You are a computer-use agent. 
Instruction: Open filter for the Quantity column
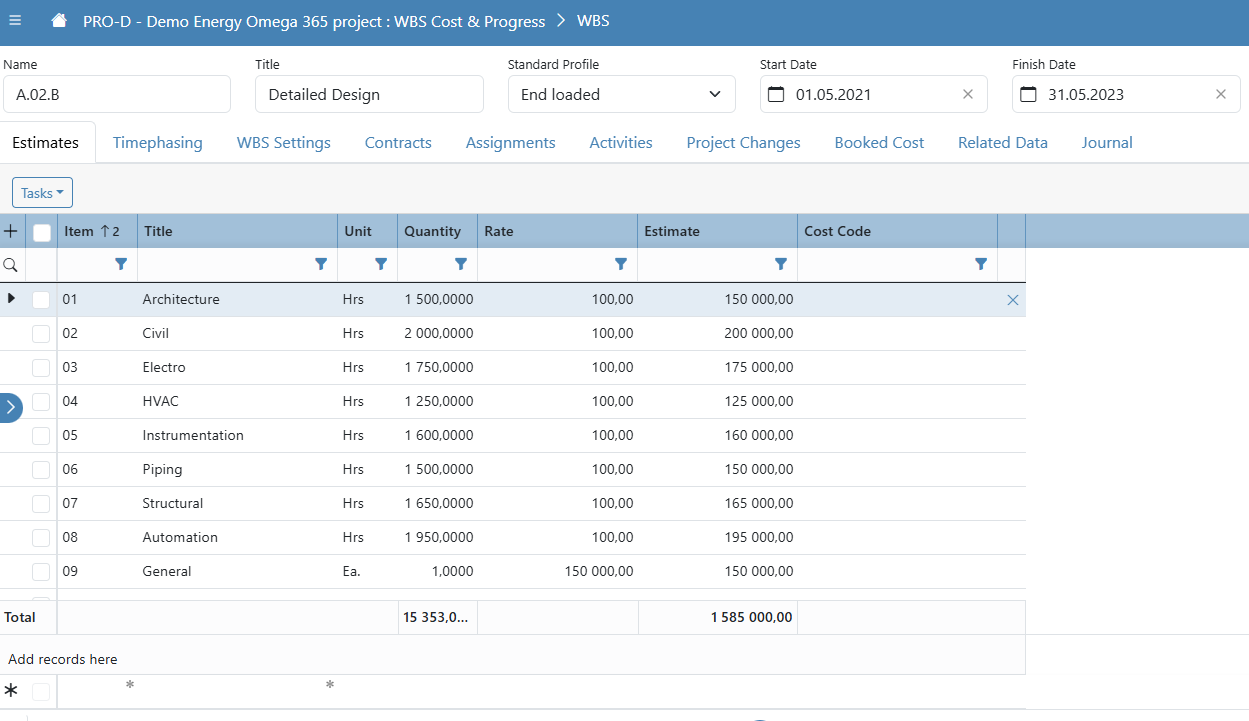461,264
